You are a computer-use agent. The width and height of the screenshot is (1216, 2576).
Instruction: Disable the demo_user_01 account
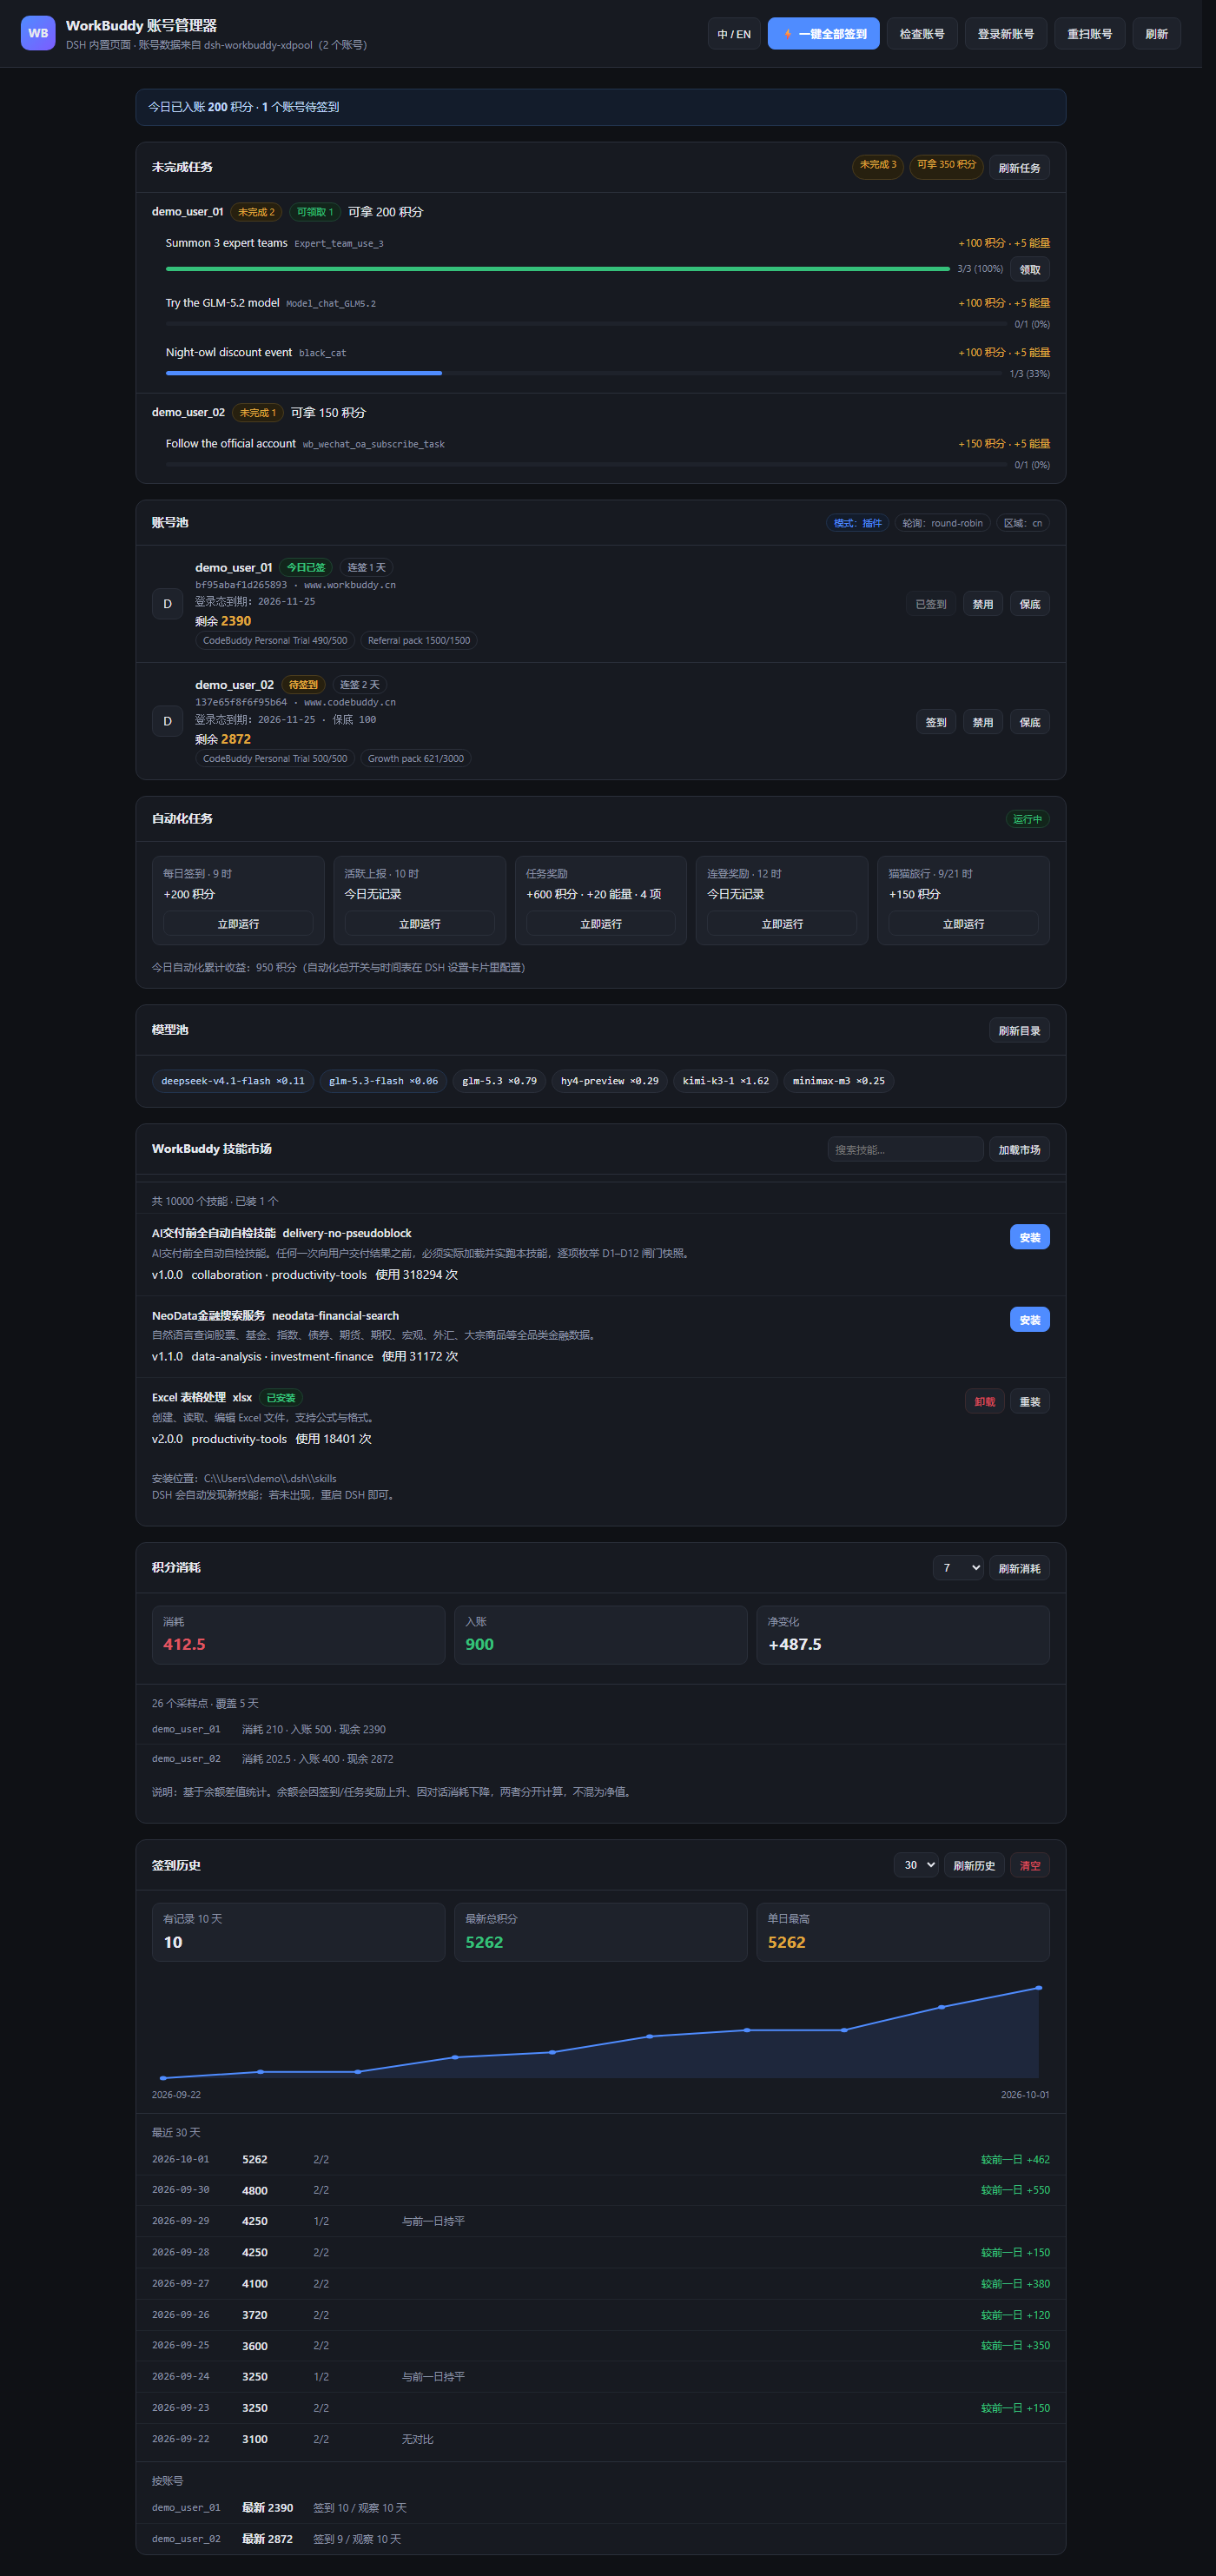tap(983, 604)
